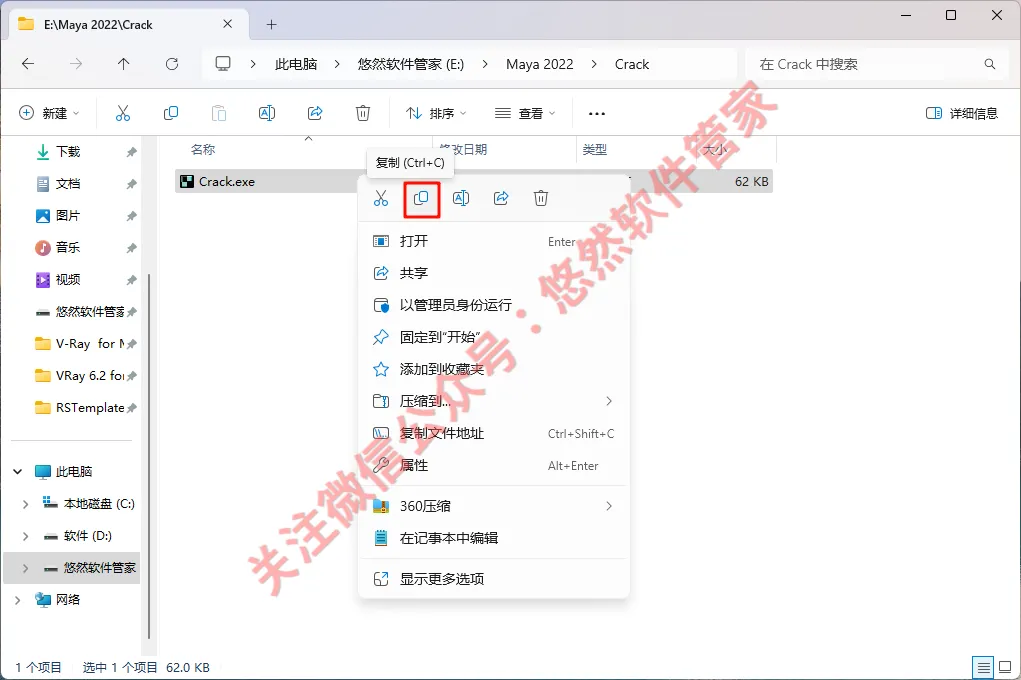Expand the 本地磁盘 (C:) tree node
This screenshot has width=1021, height=680.
pos(25,503)
